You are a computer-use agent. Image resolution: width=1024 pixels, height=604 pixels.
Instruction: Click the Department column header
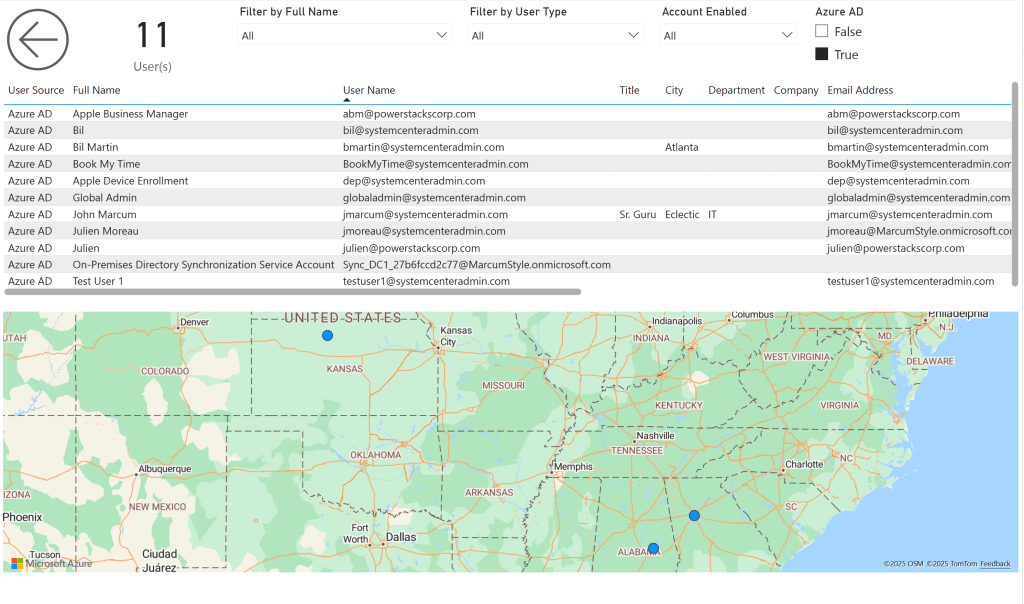[736, 90]
